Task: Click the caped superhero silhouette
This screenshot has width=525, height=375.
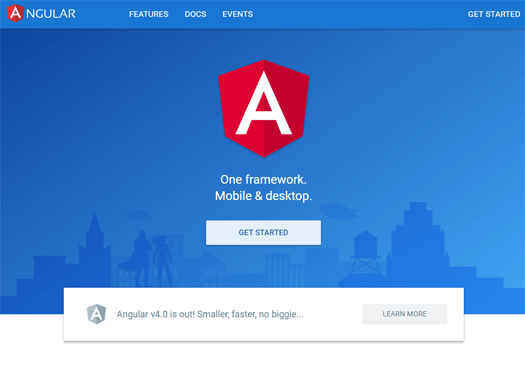Action: point(139,258)
